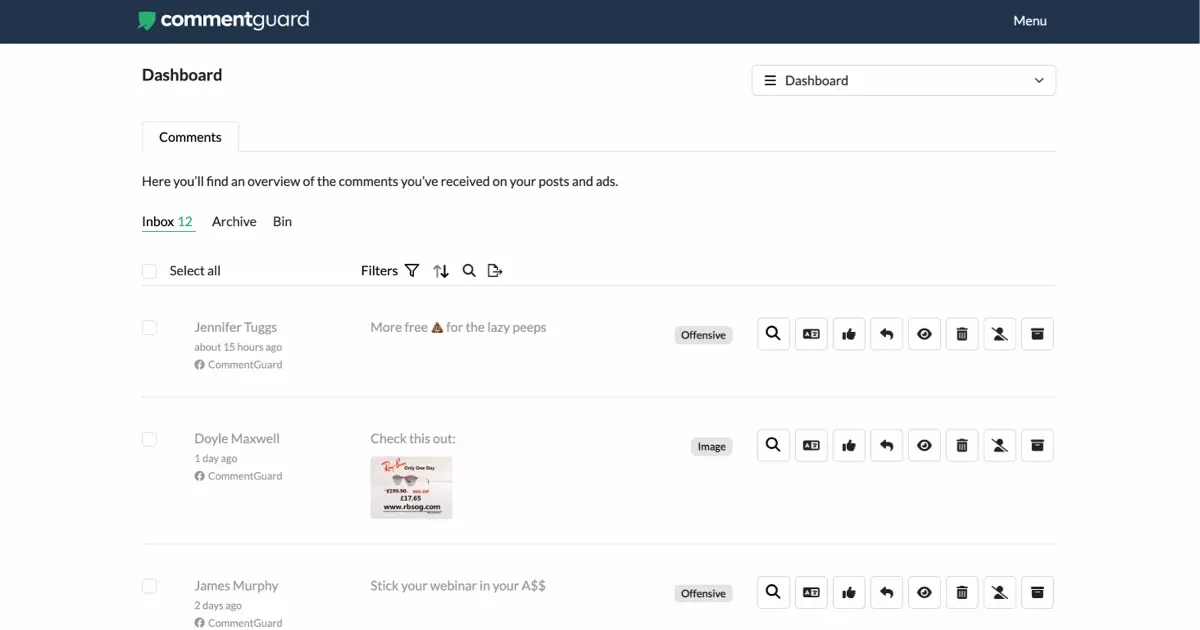
Task: Open the Filters panel
Action: point(389,270)
